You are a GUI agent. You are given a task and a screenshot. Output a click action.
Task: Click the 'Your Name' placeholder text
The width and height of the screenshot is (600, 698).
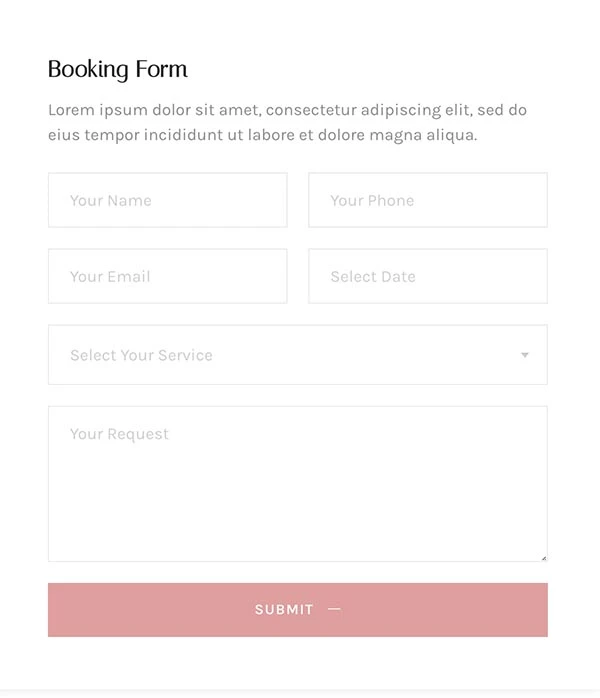tap(111, 200)
